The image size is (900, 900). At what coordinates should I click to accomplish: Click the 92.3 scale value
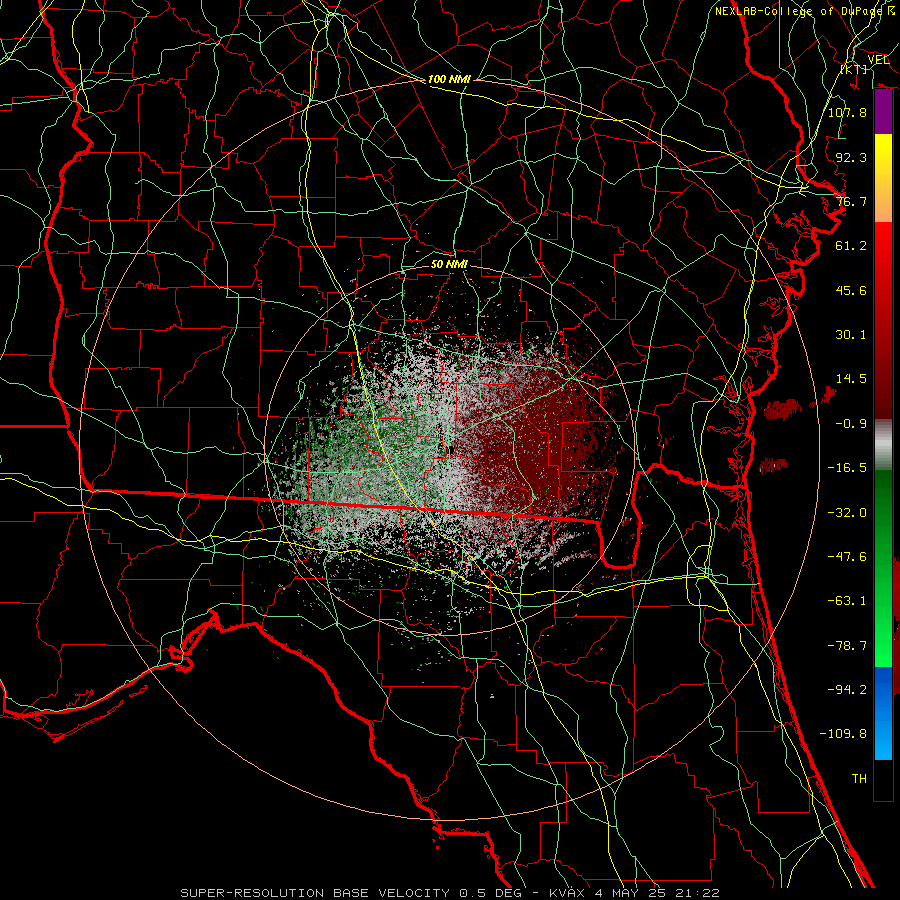(851, 157)
